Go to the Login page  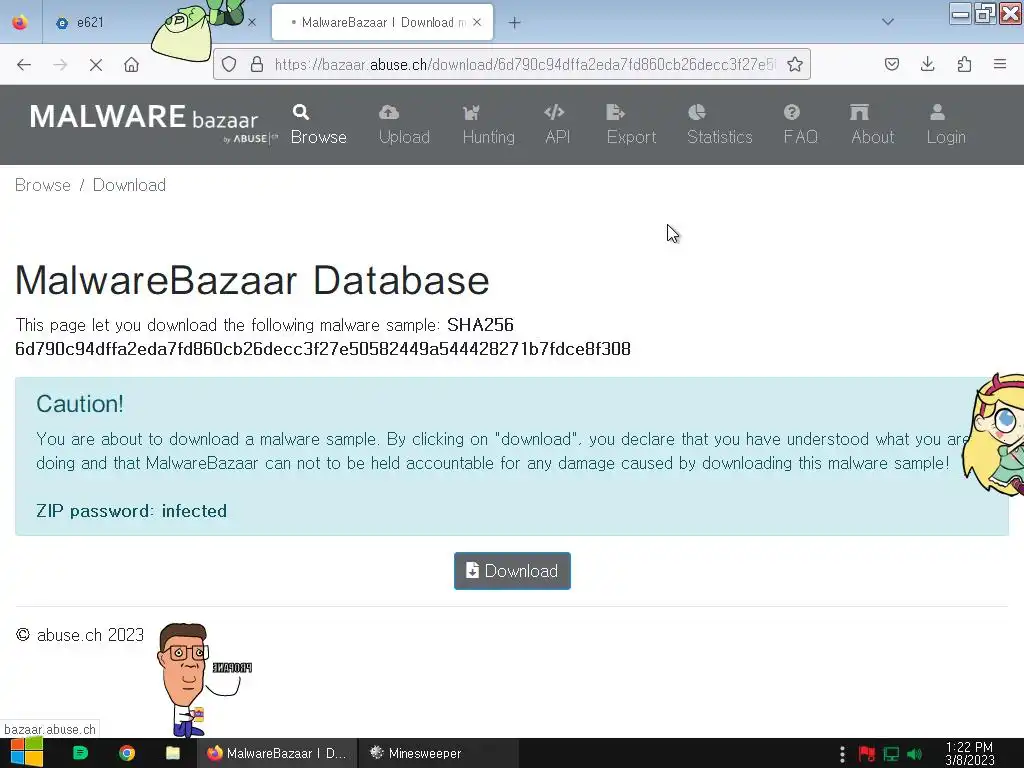click(946, 124)
